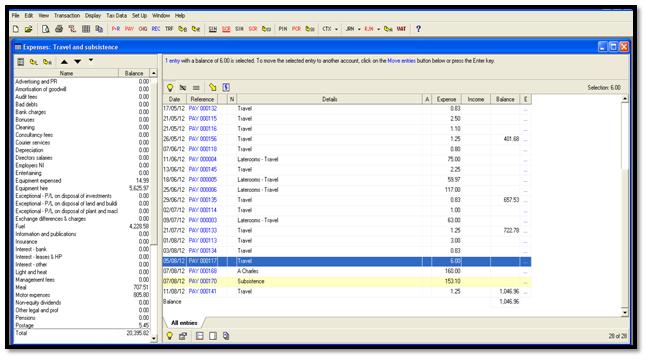Open the Tax Data menu

point(117,16)
